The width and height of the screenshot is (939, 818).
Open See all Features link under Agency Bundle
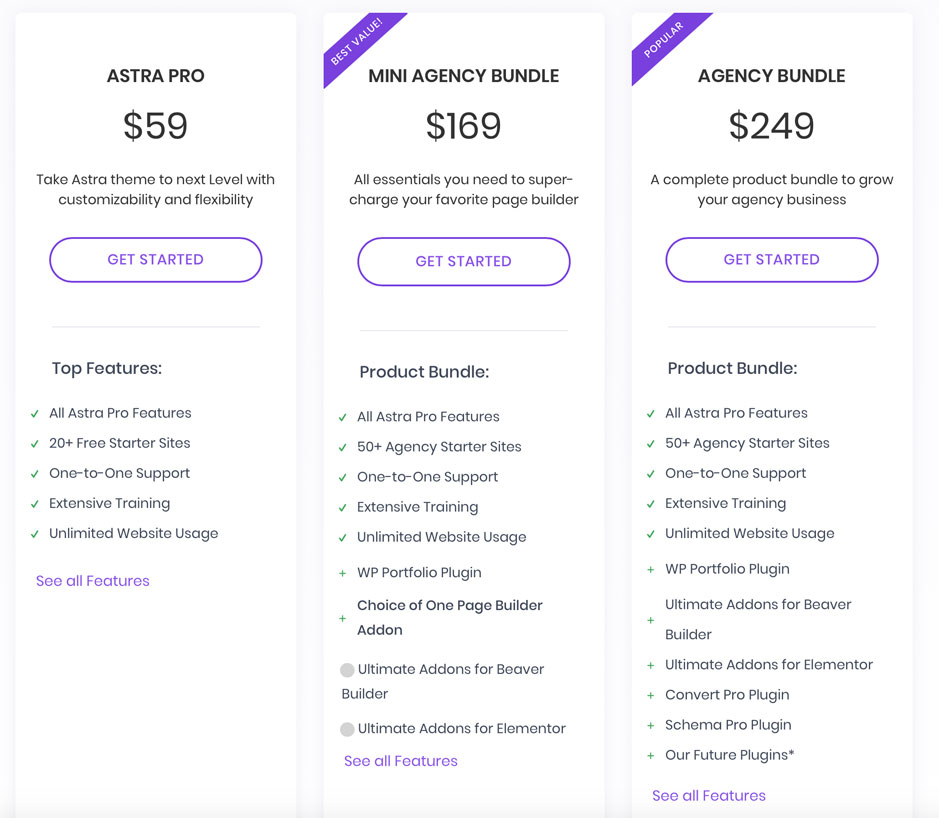pyautogui.click(x=708, y=795)
